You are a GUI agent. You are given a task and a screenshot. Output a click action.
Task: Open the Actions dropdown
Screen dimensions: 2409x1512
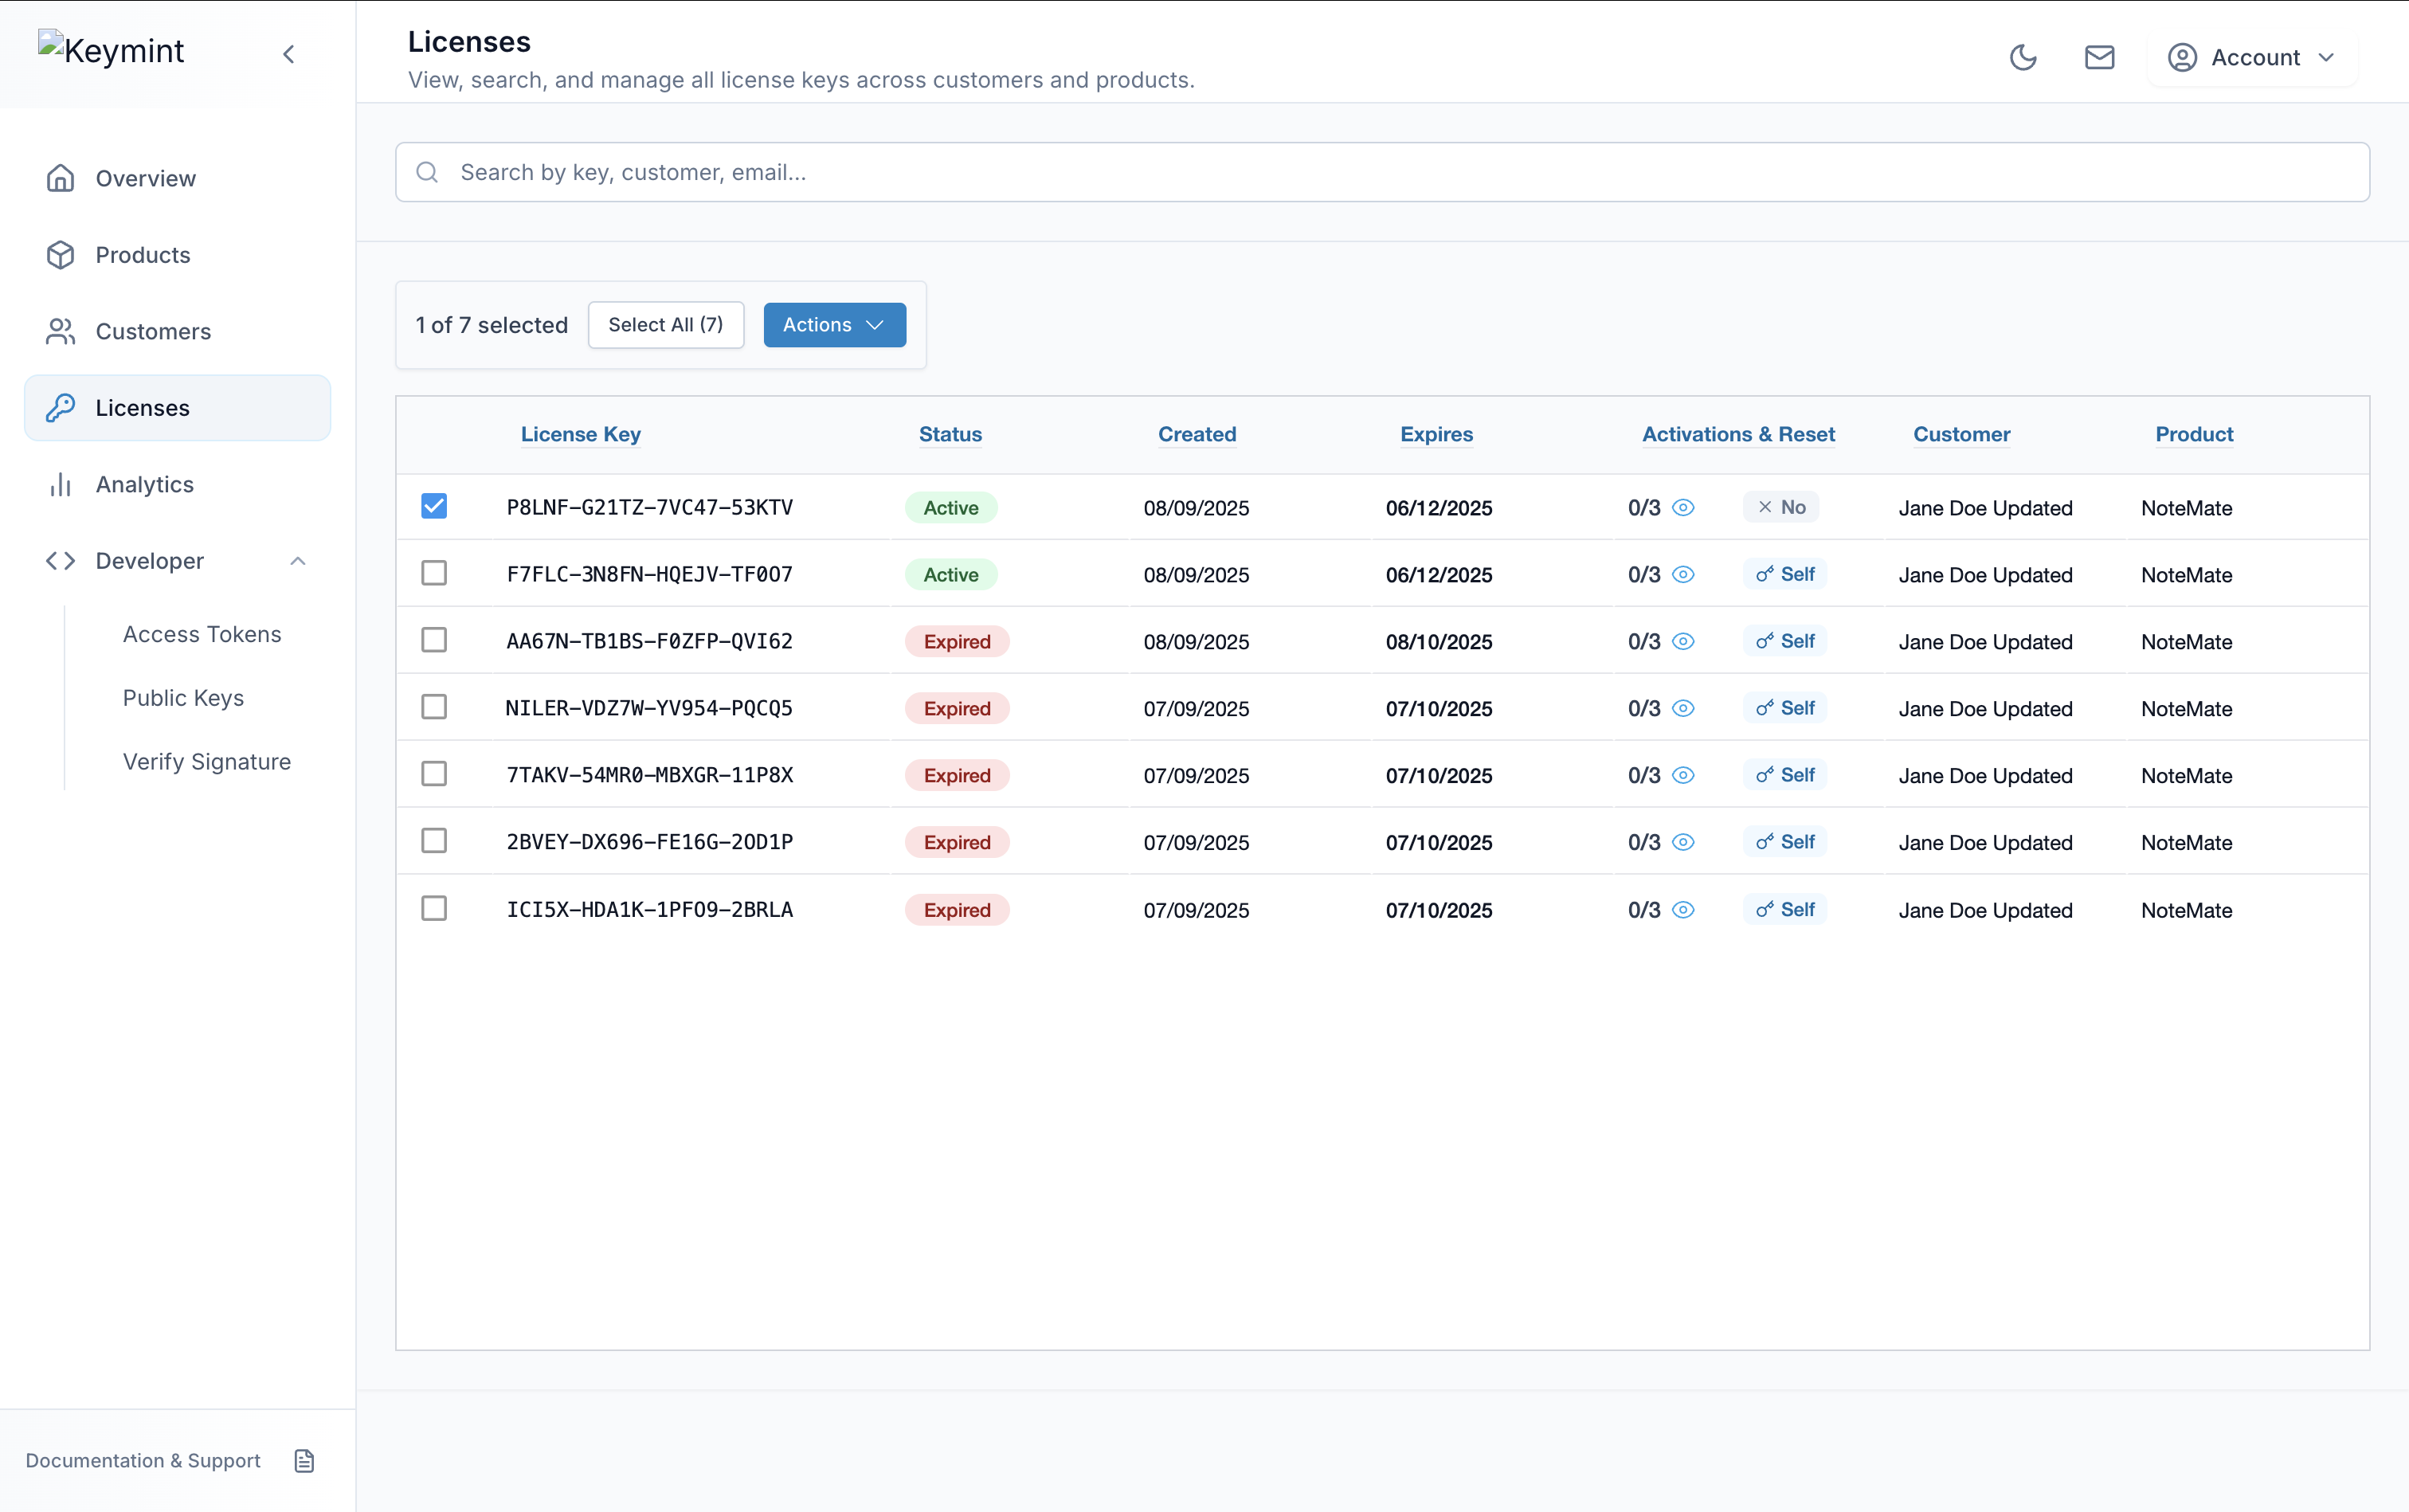click(834, 325)
